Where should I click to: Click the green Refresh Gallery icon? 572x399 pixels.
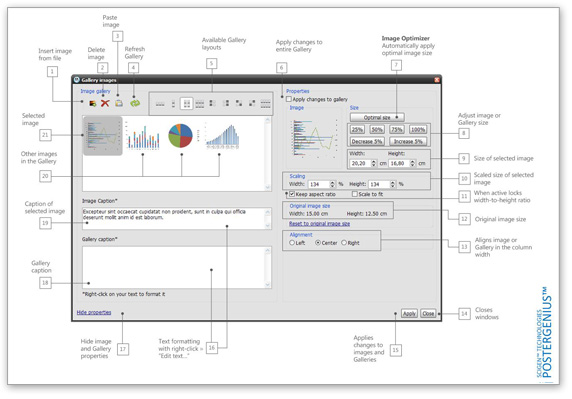click(x=135, y=103)
